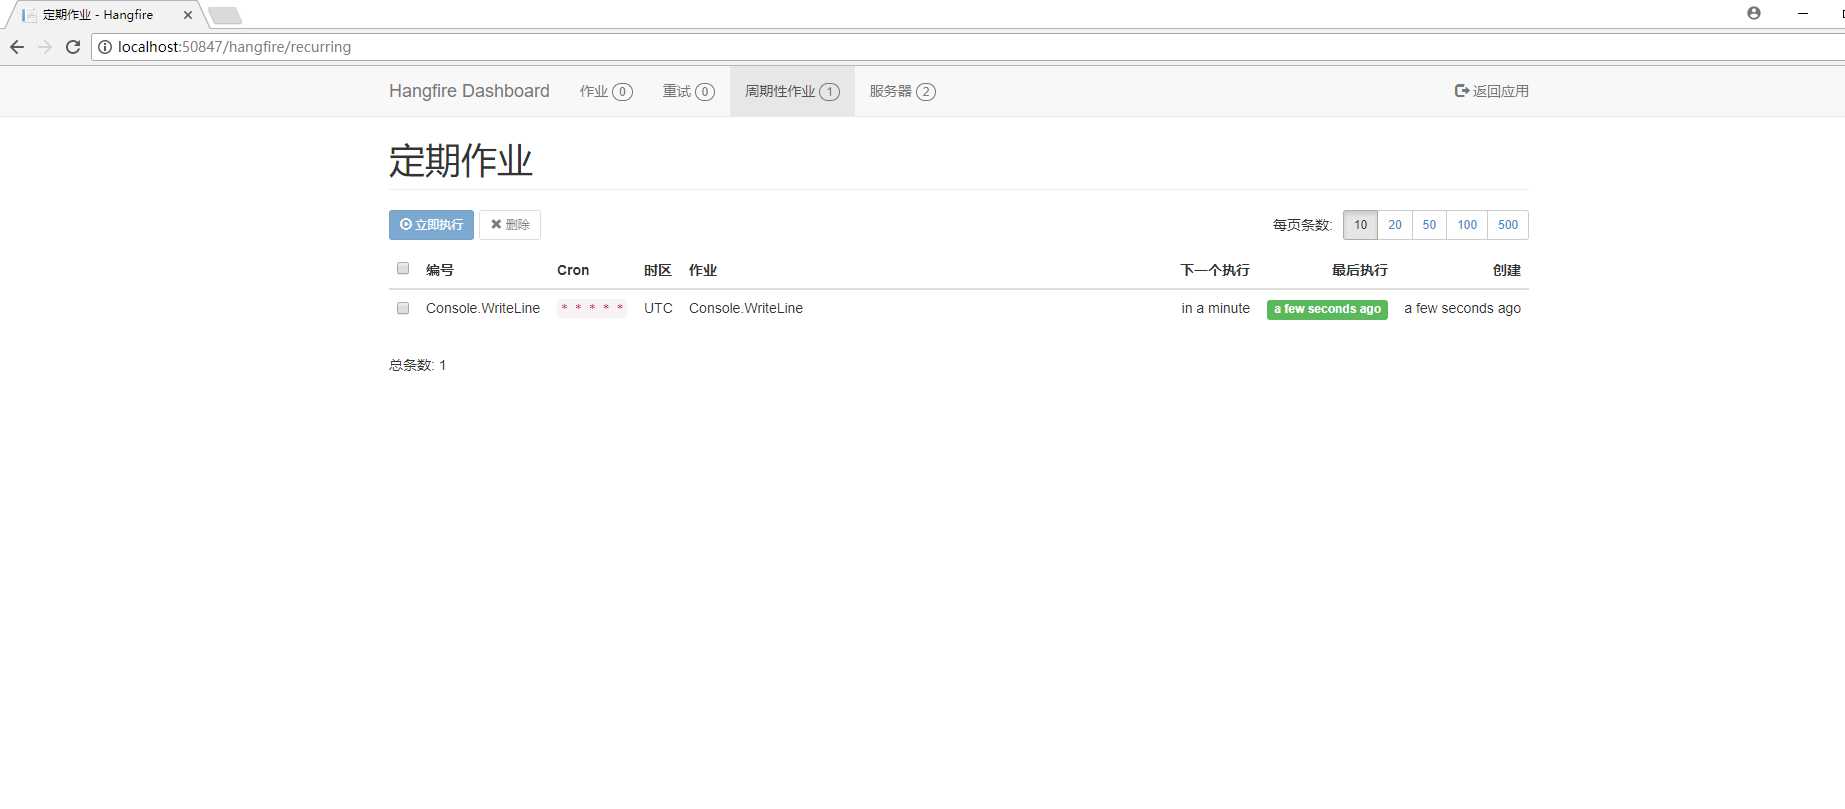The image size is (1845, 809).
Task: Click the Cron column header
Action: click(x=573, y=270)
